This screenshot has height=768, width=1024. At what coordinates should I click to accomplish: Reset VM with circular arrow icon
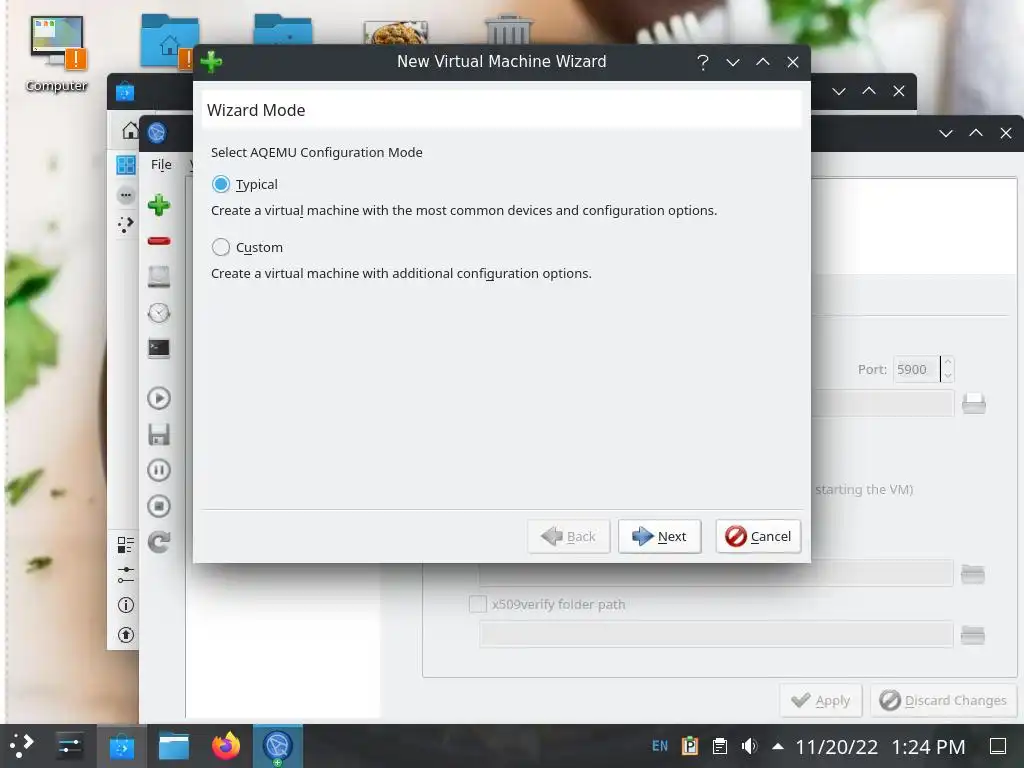point(159,541)
